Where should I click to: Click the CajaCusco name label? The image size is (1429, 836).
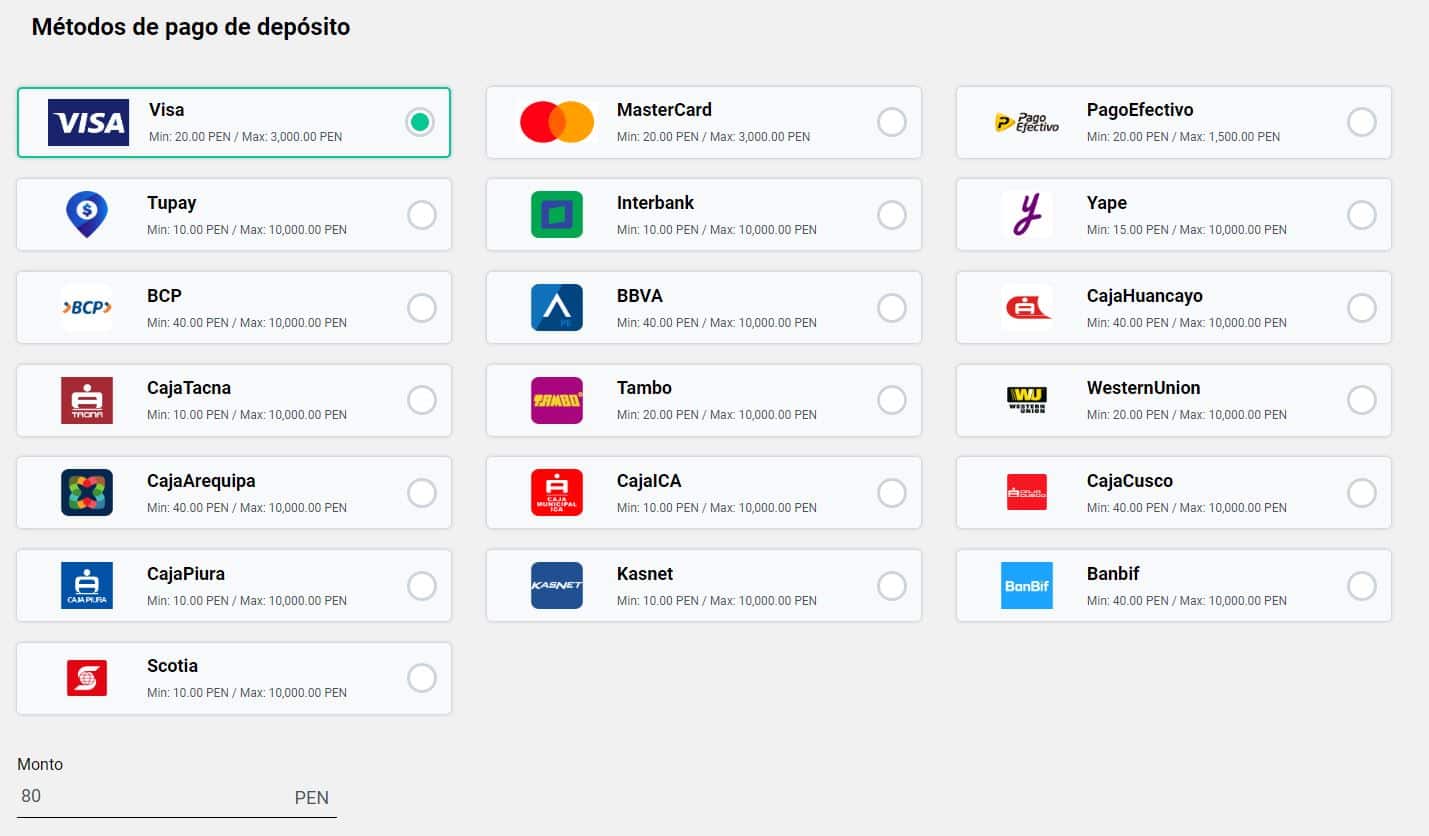[1130, 481]
